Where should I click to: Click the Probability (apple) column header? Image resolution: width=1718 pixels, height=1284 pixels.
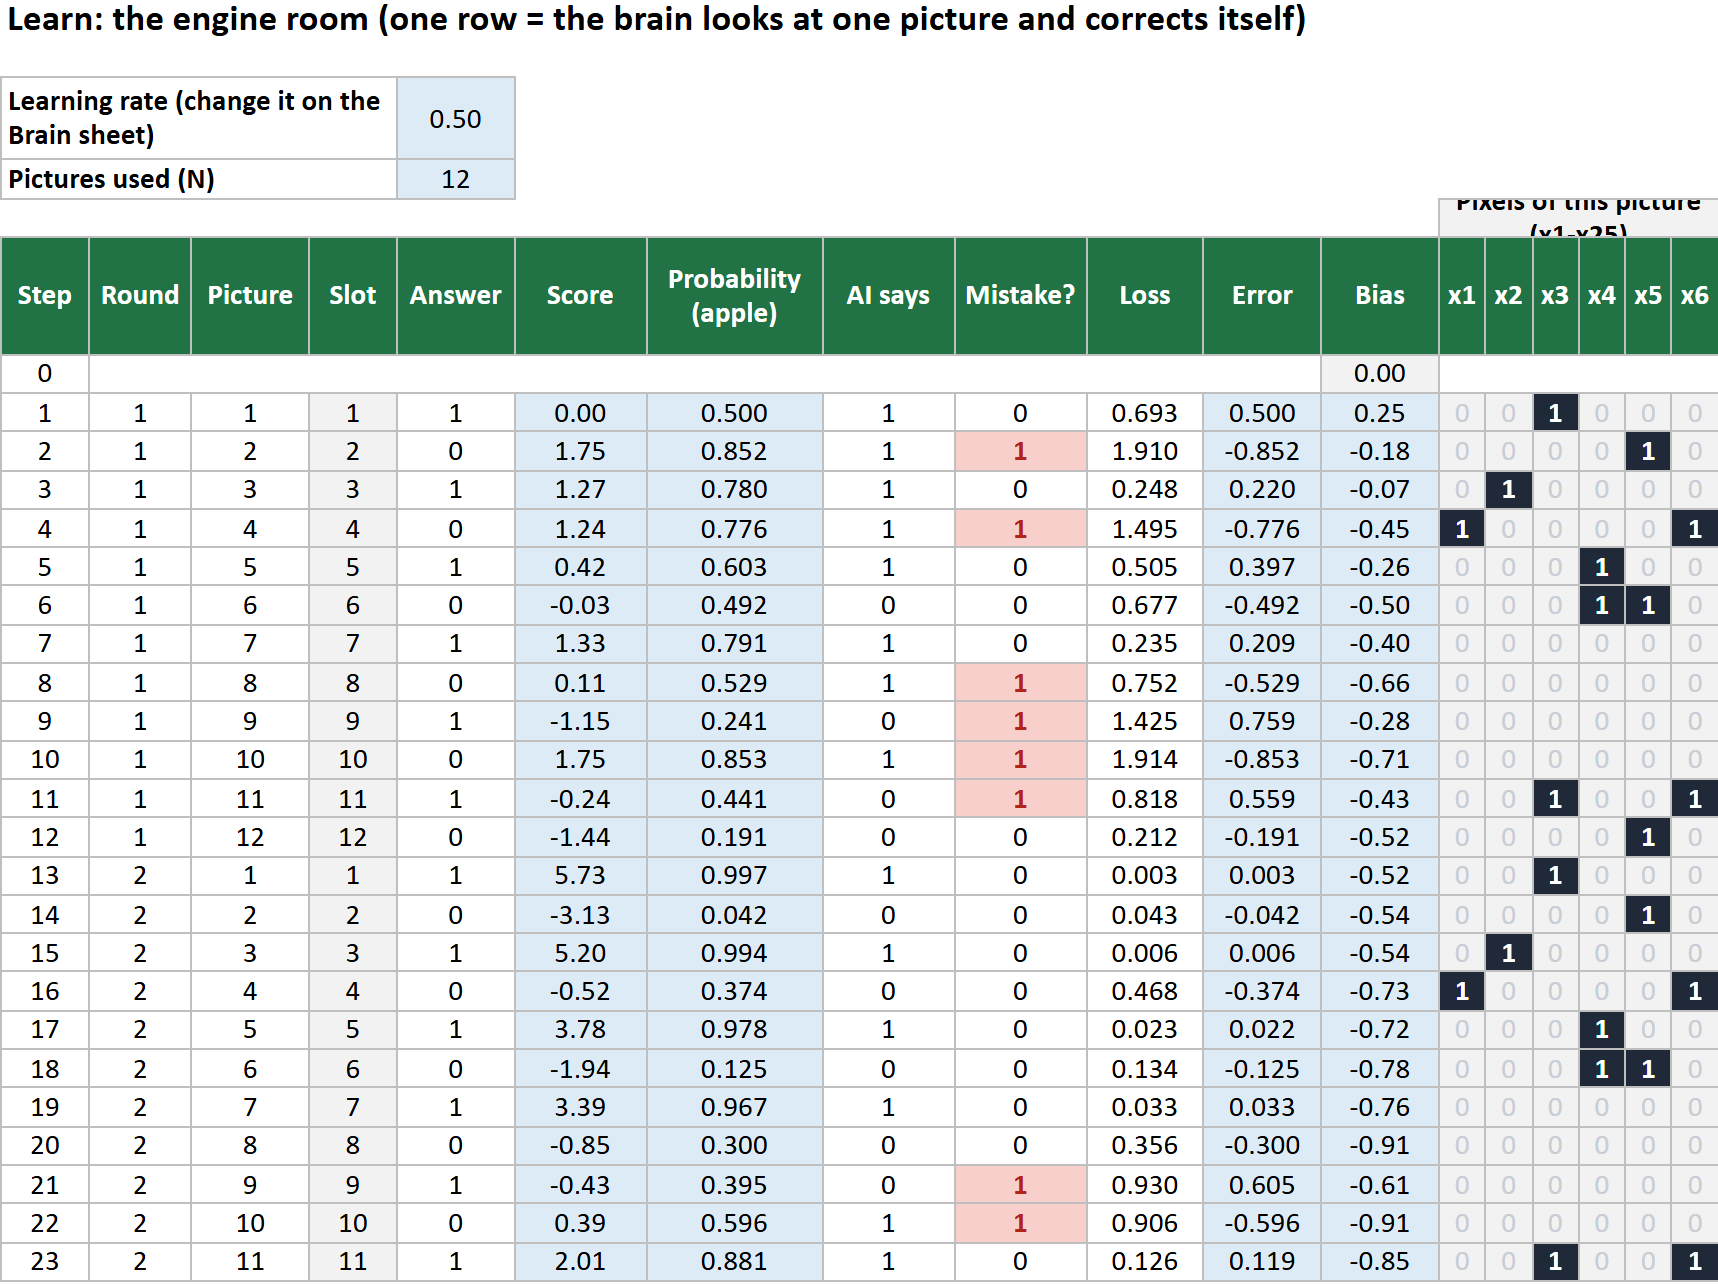pos(735,296)
